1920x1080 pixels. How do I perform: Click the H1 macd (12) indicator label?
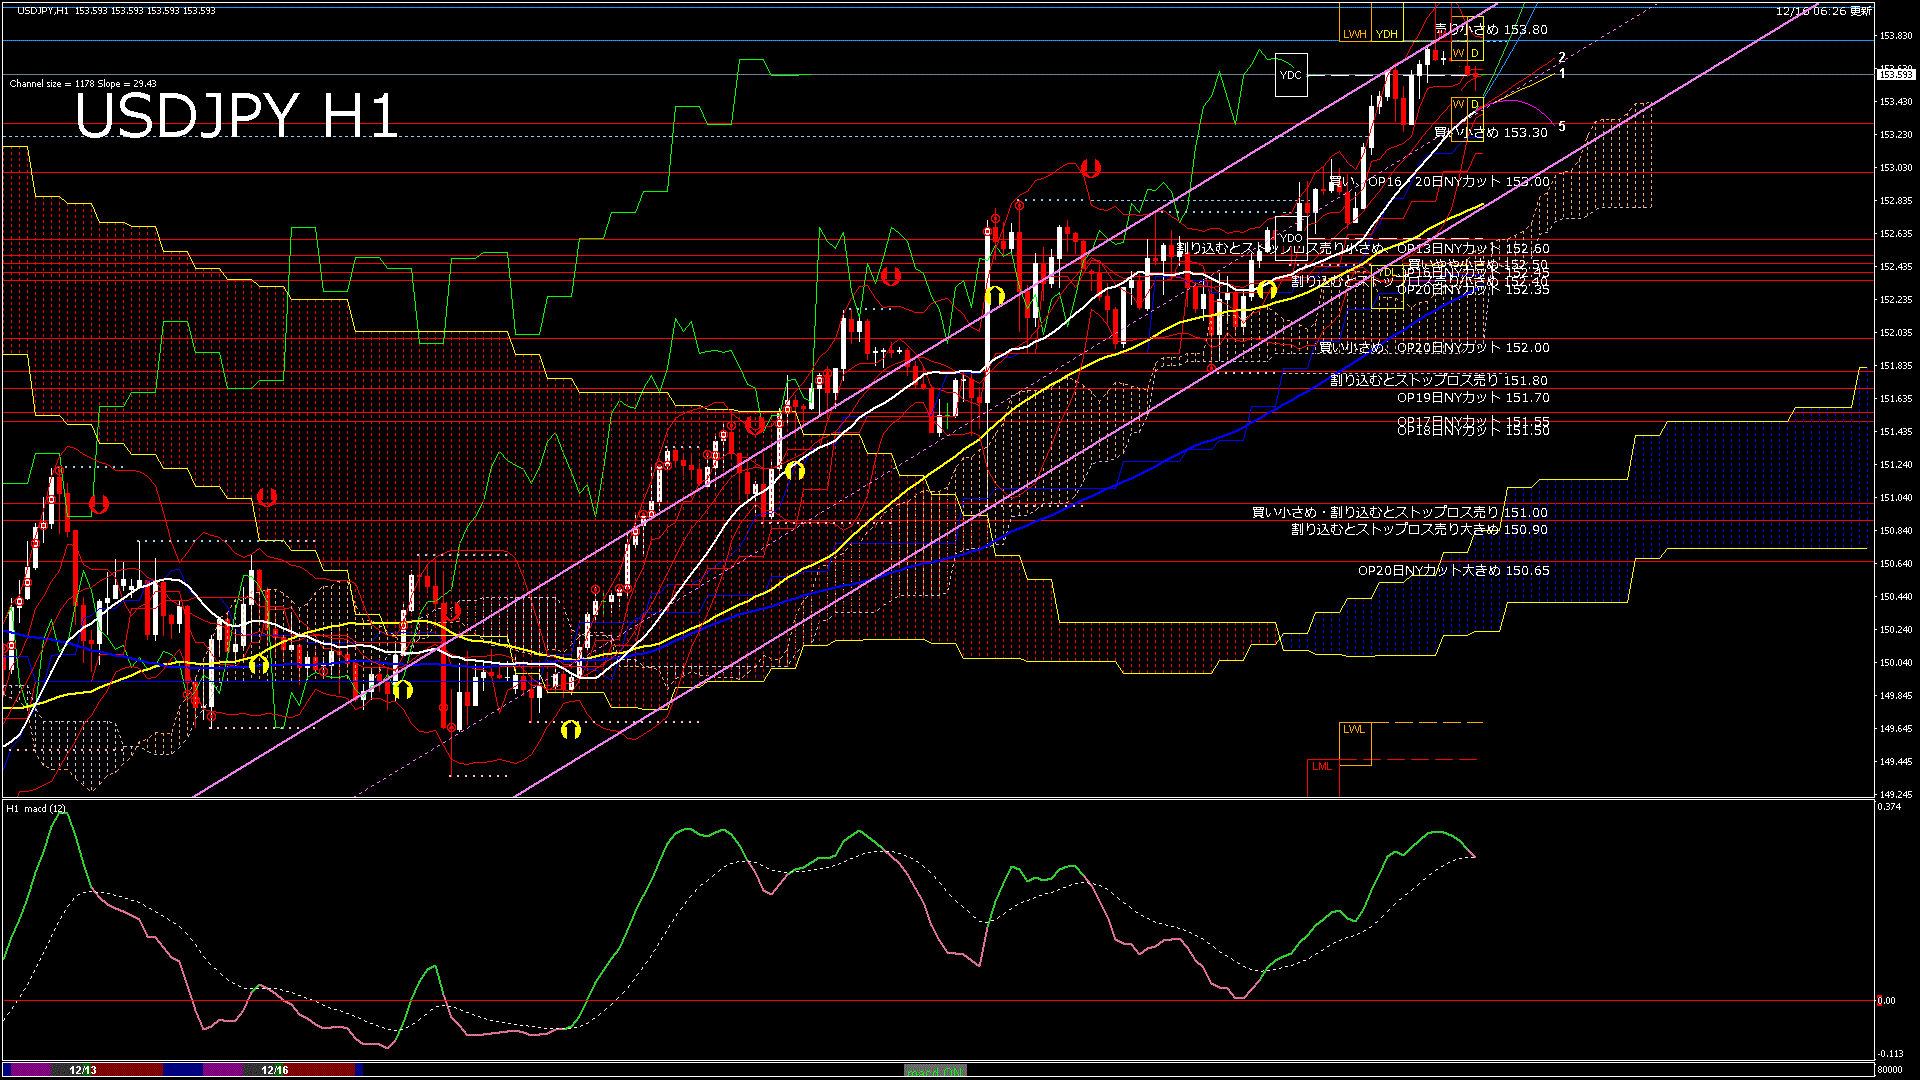click(36, 808)
